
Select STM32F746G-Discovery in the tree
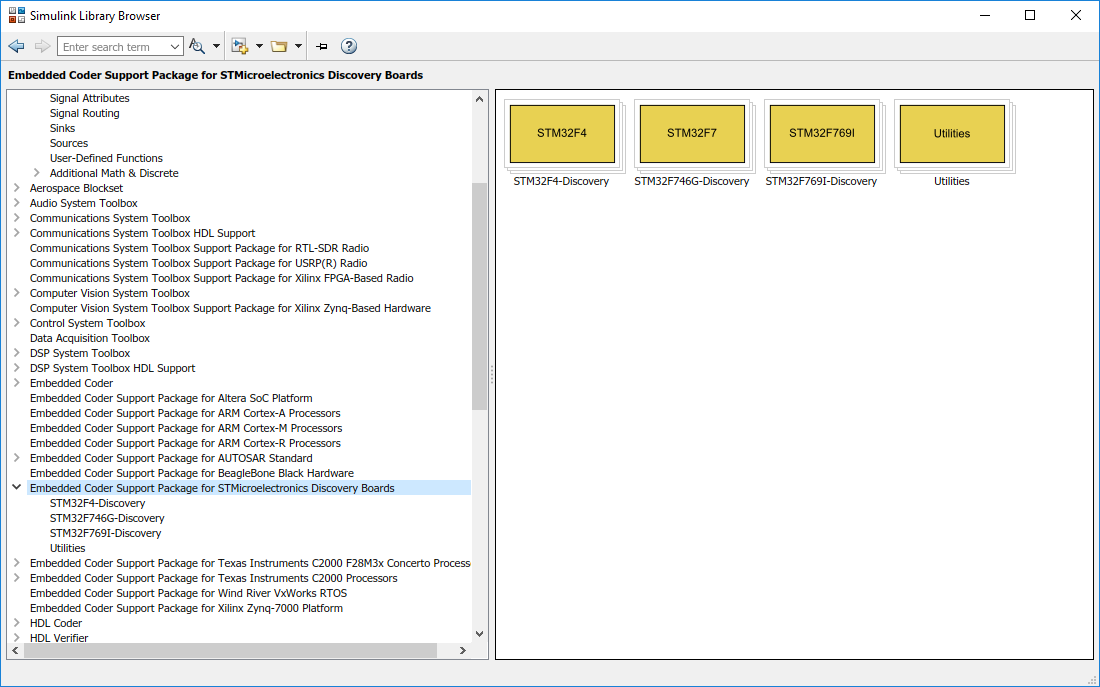pyautogui.click(x=107, y=518)
